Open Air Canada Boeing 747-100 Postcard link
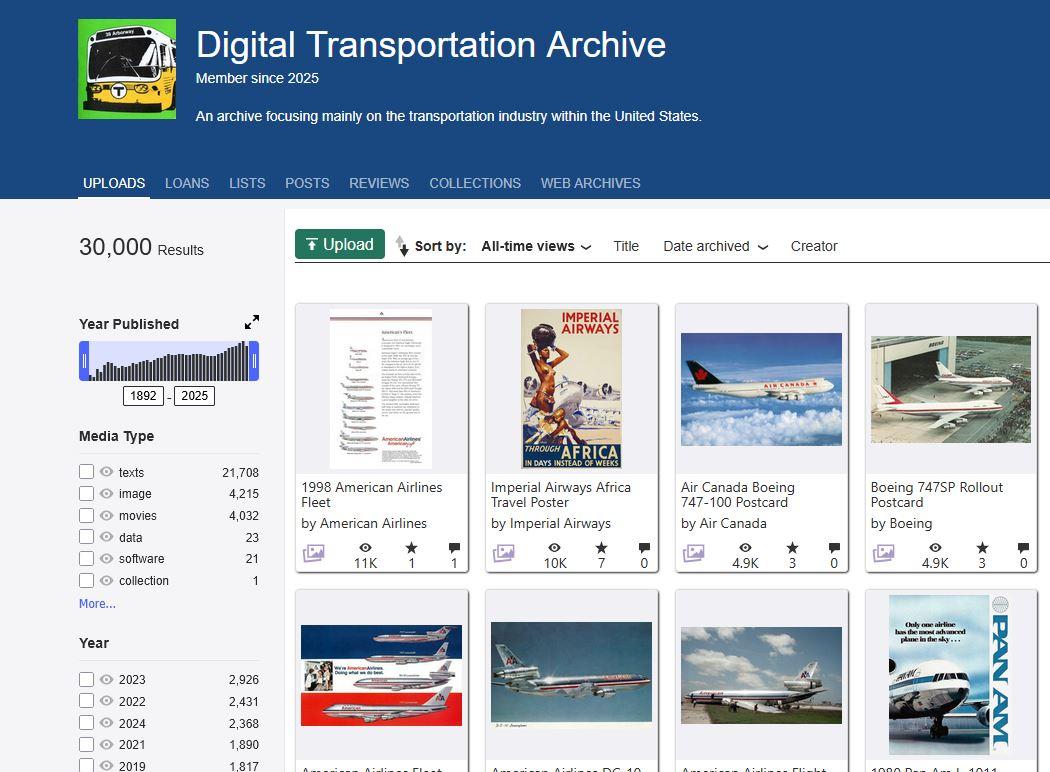1050x772 pixels. point(738,495)
